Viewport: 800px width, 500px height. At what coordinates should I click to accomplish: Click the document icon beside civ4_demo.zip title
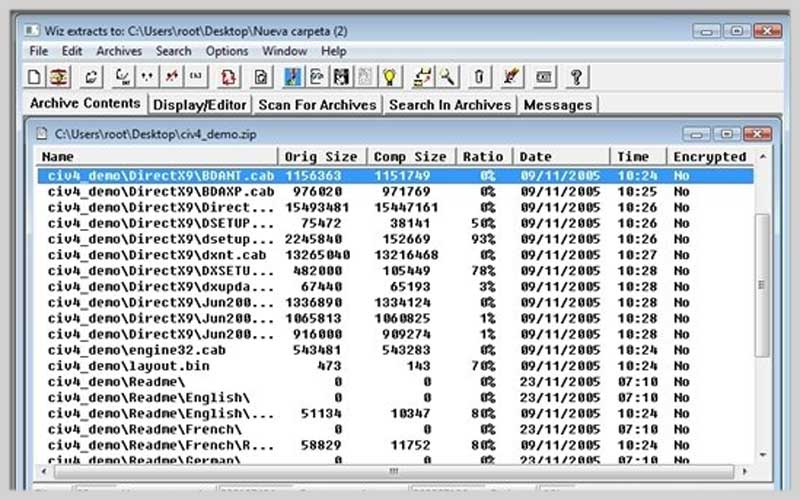point(41,134)
